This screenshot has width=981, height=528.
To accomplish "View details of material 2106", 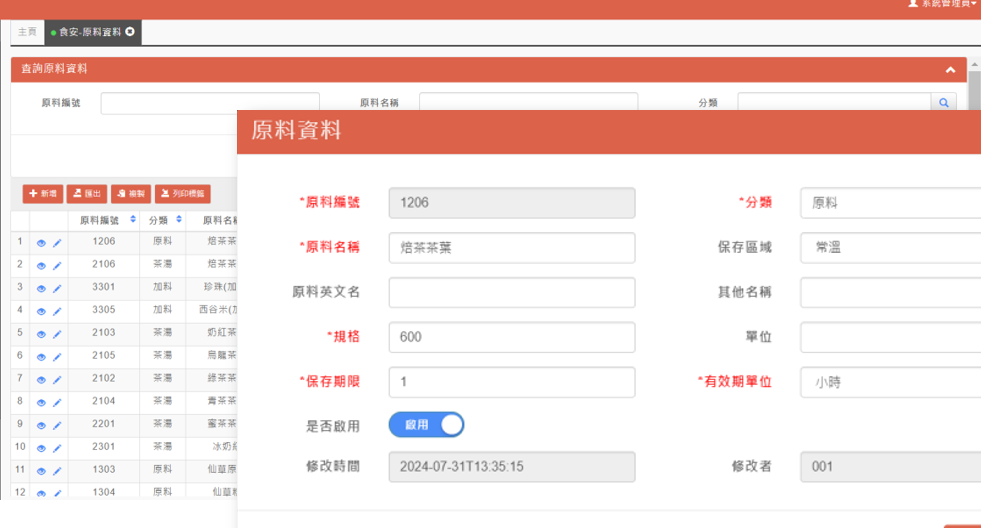I will 41,266.
